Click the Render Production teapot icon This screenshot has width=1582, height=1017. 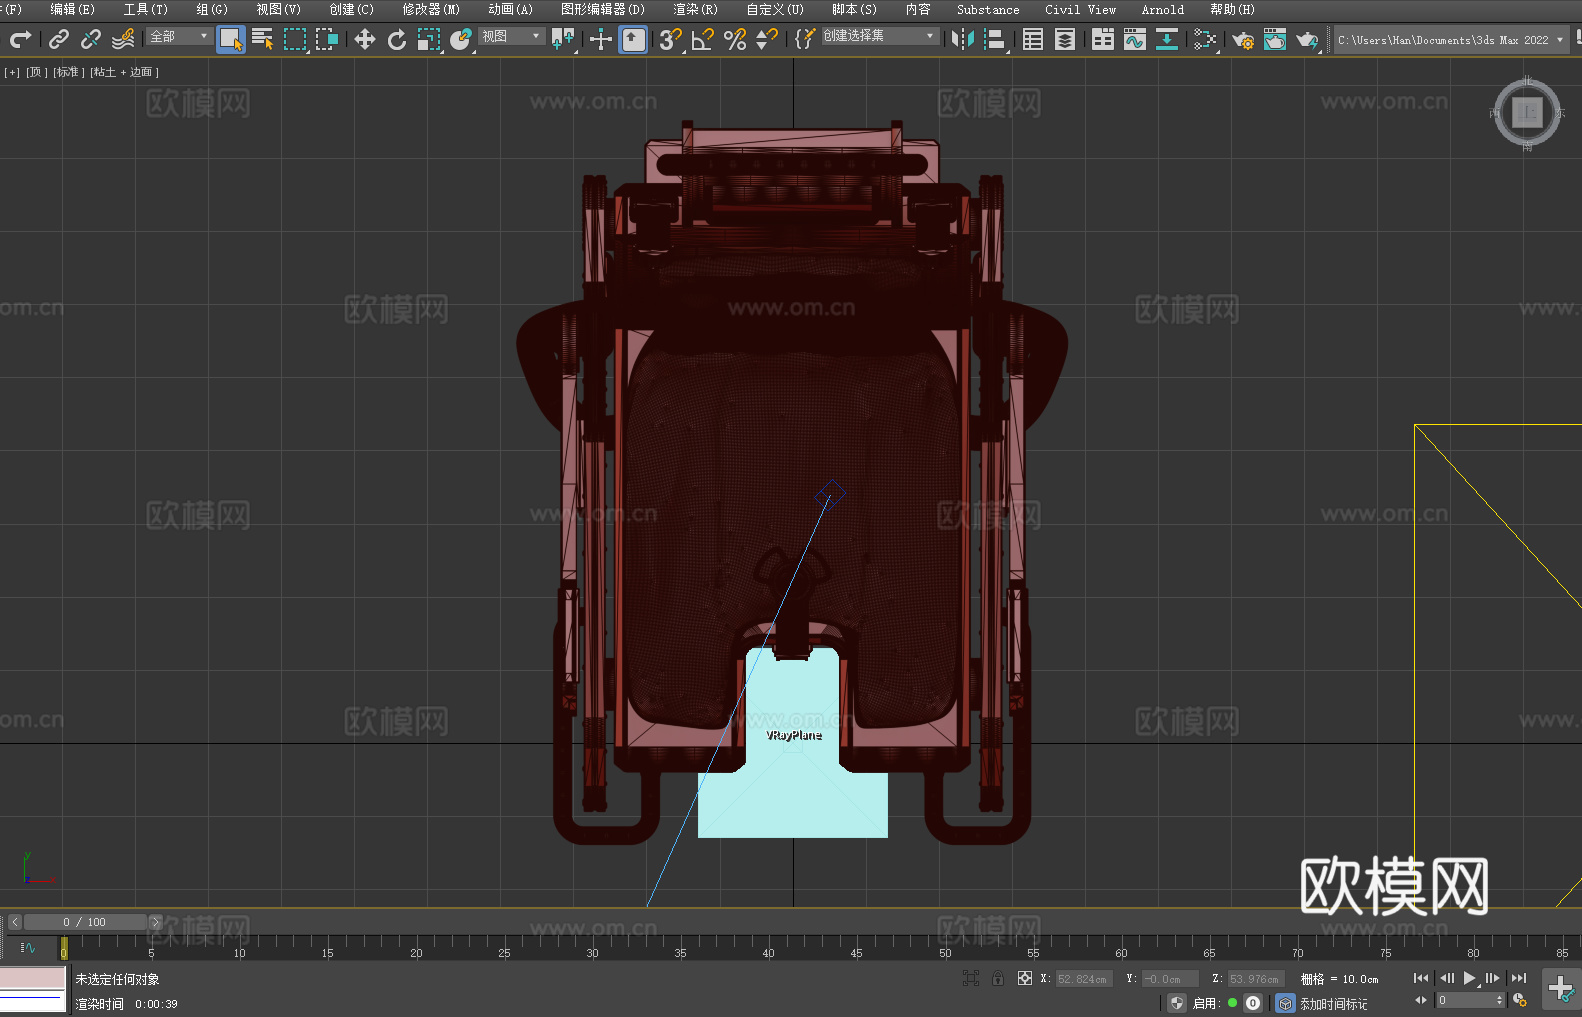[x=1307, y=39]
